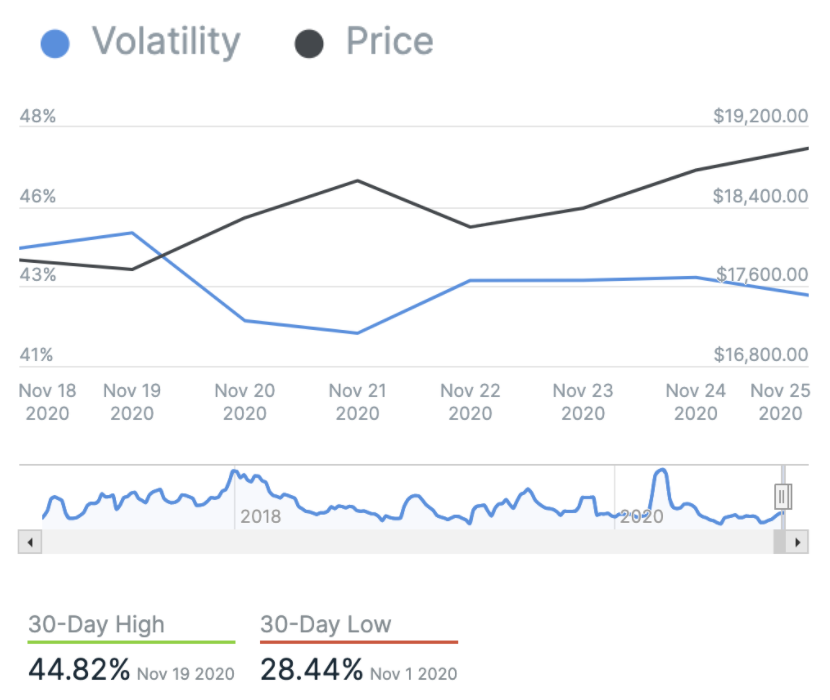This screenshot has width=830, height=700.
Task: Click the Nov 21 2020 axis label
Action: pyautogui.click(x=357, y=401)
